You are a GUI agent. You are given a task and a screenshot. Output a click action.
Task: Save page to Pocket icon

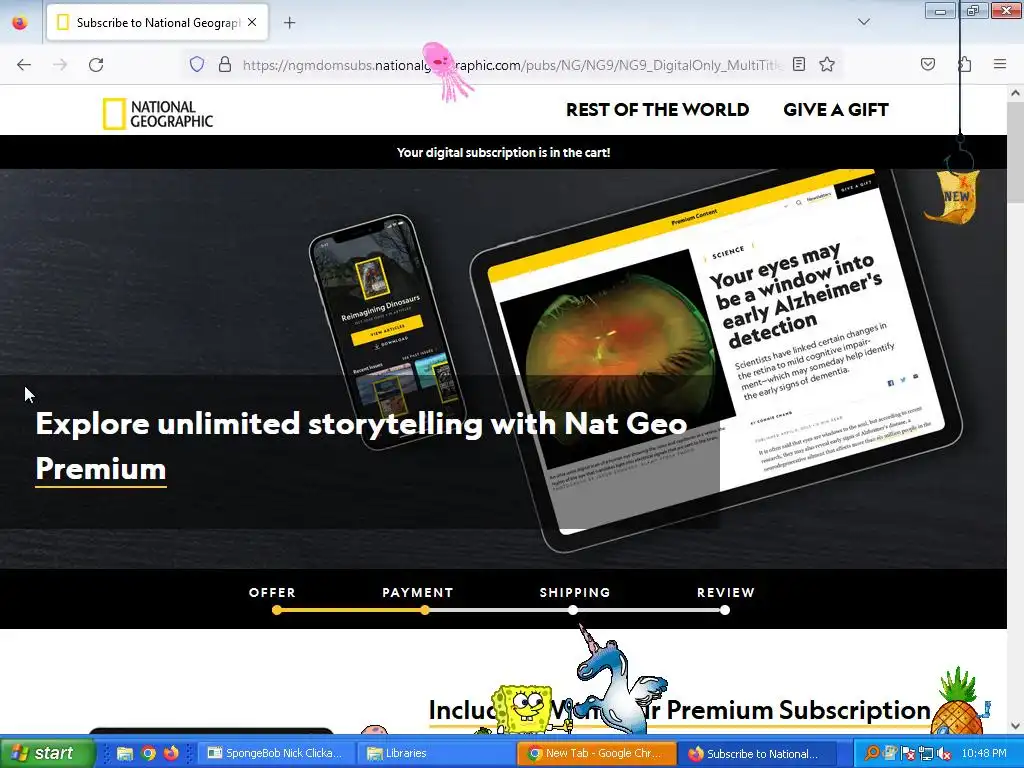pos(927,64)
